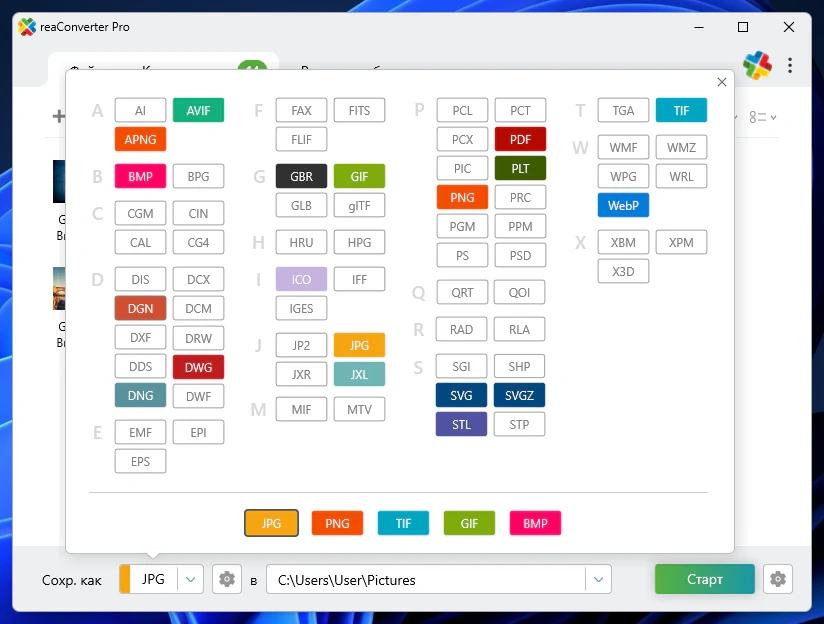Open conversion settings gear next to Старт
The height and width of the screenshot is (624, 824).
click(x=776, y=579)
